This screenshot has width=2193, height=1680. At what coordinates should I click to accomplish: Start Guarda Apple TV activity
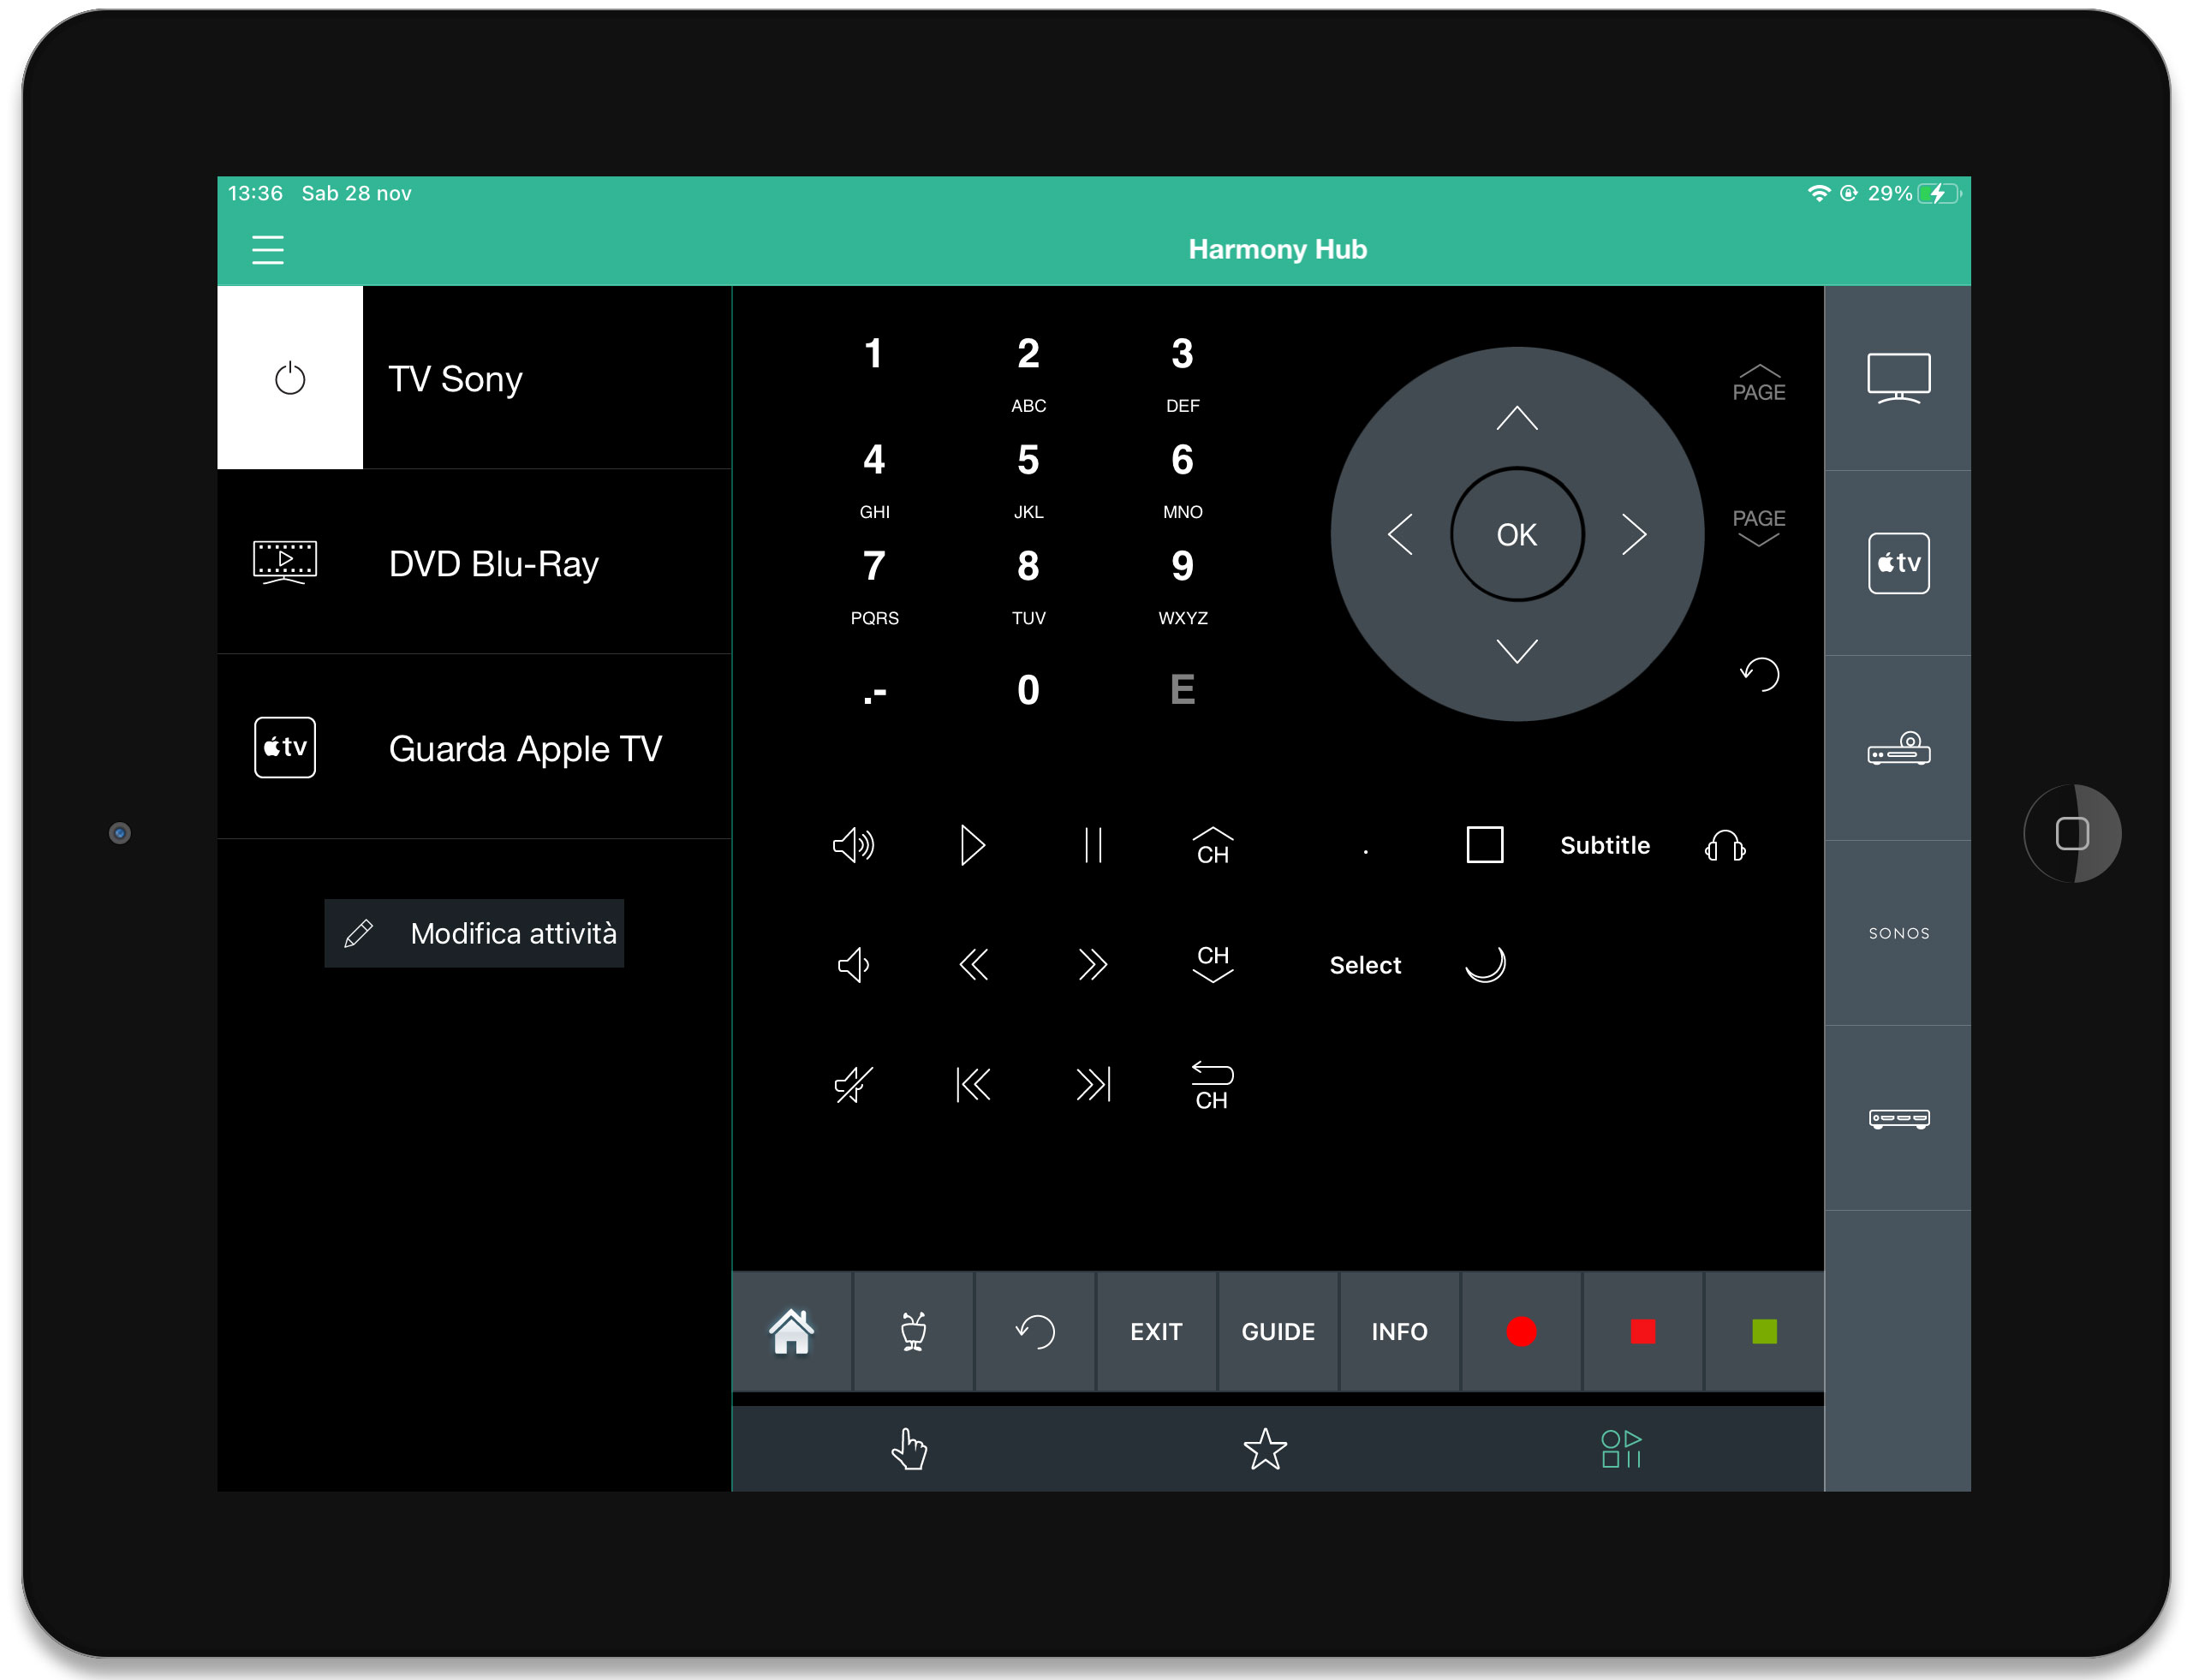click(474, 748)
